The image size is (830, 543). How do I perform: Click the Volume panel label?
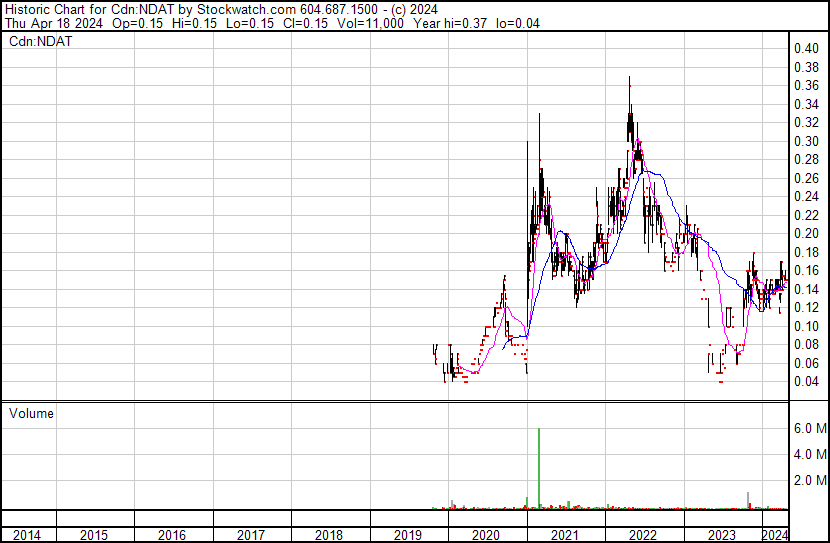click(31, 413)
